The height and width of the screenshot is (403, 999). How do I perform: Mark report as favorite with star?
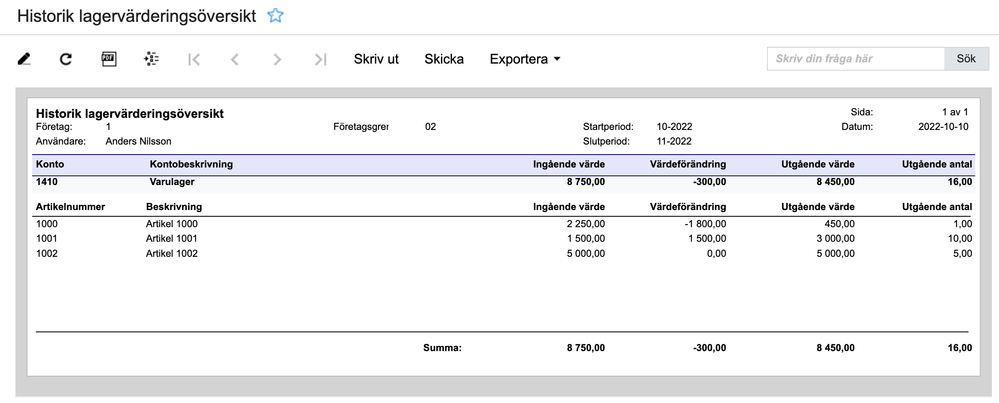(x=275, y=16)
